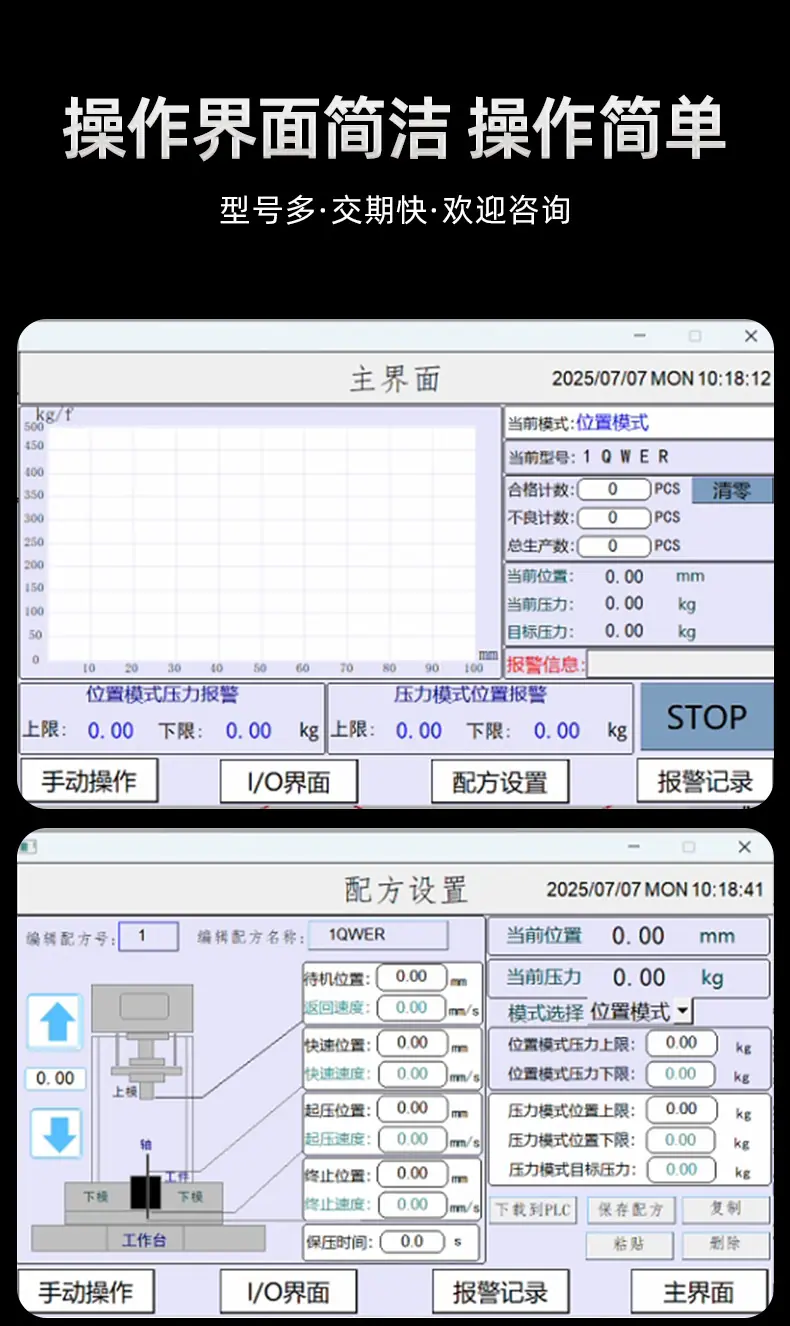Image resolution: width=790 pixels, height=1326 pixels.
Task: Click the STOP button
Action: (707, 717)
